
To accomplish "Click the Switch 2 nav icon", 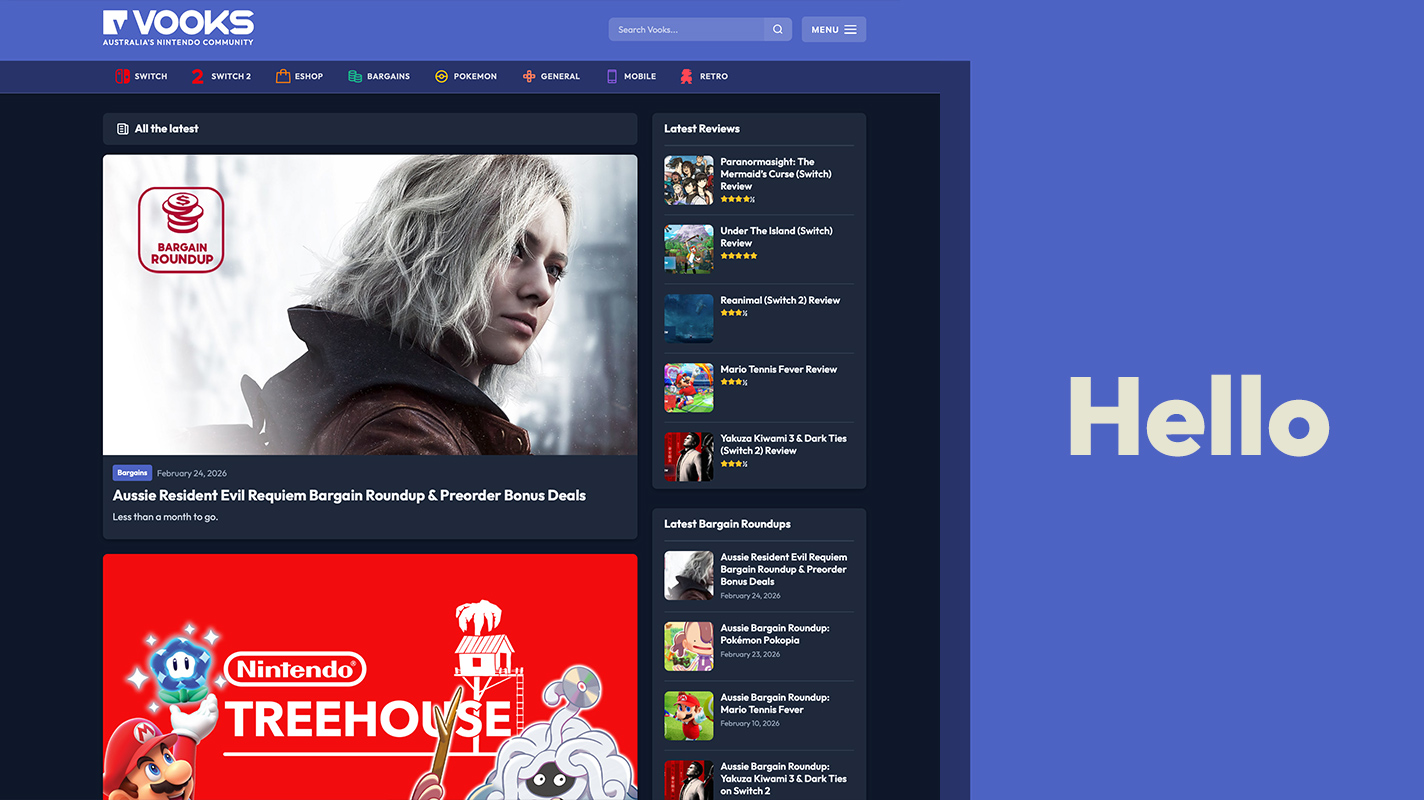I will [198, 76].
